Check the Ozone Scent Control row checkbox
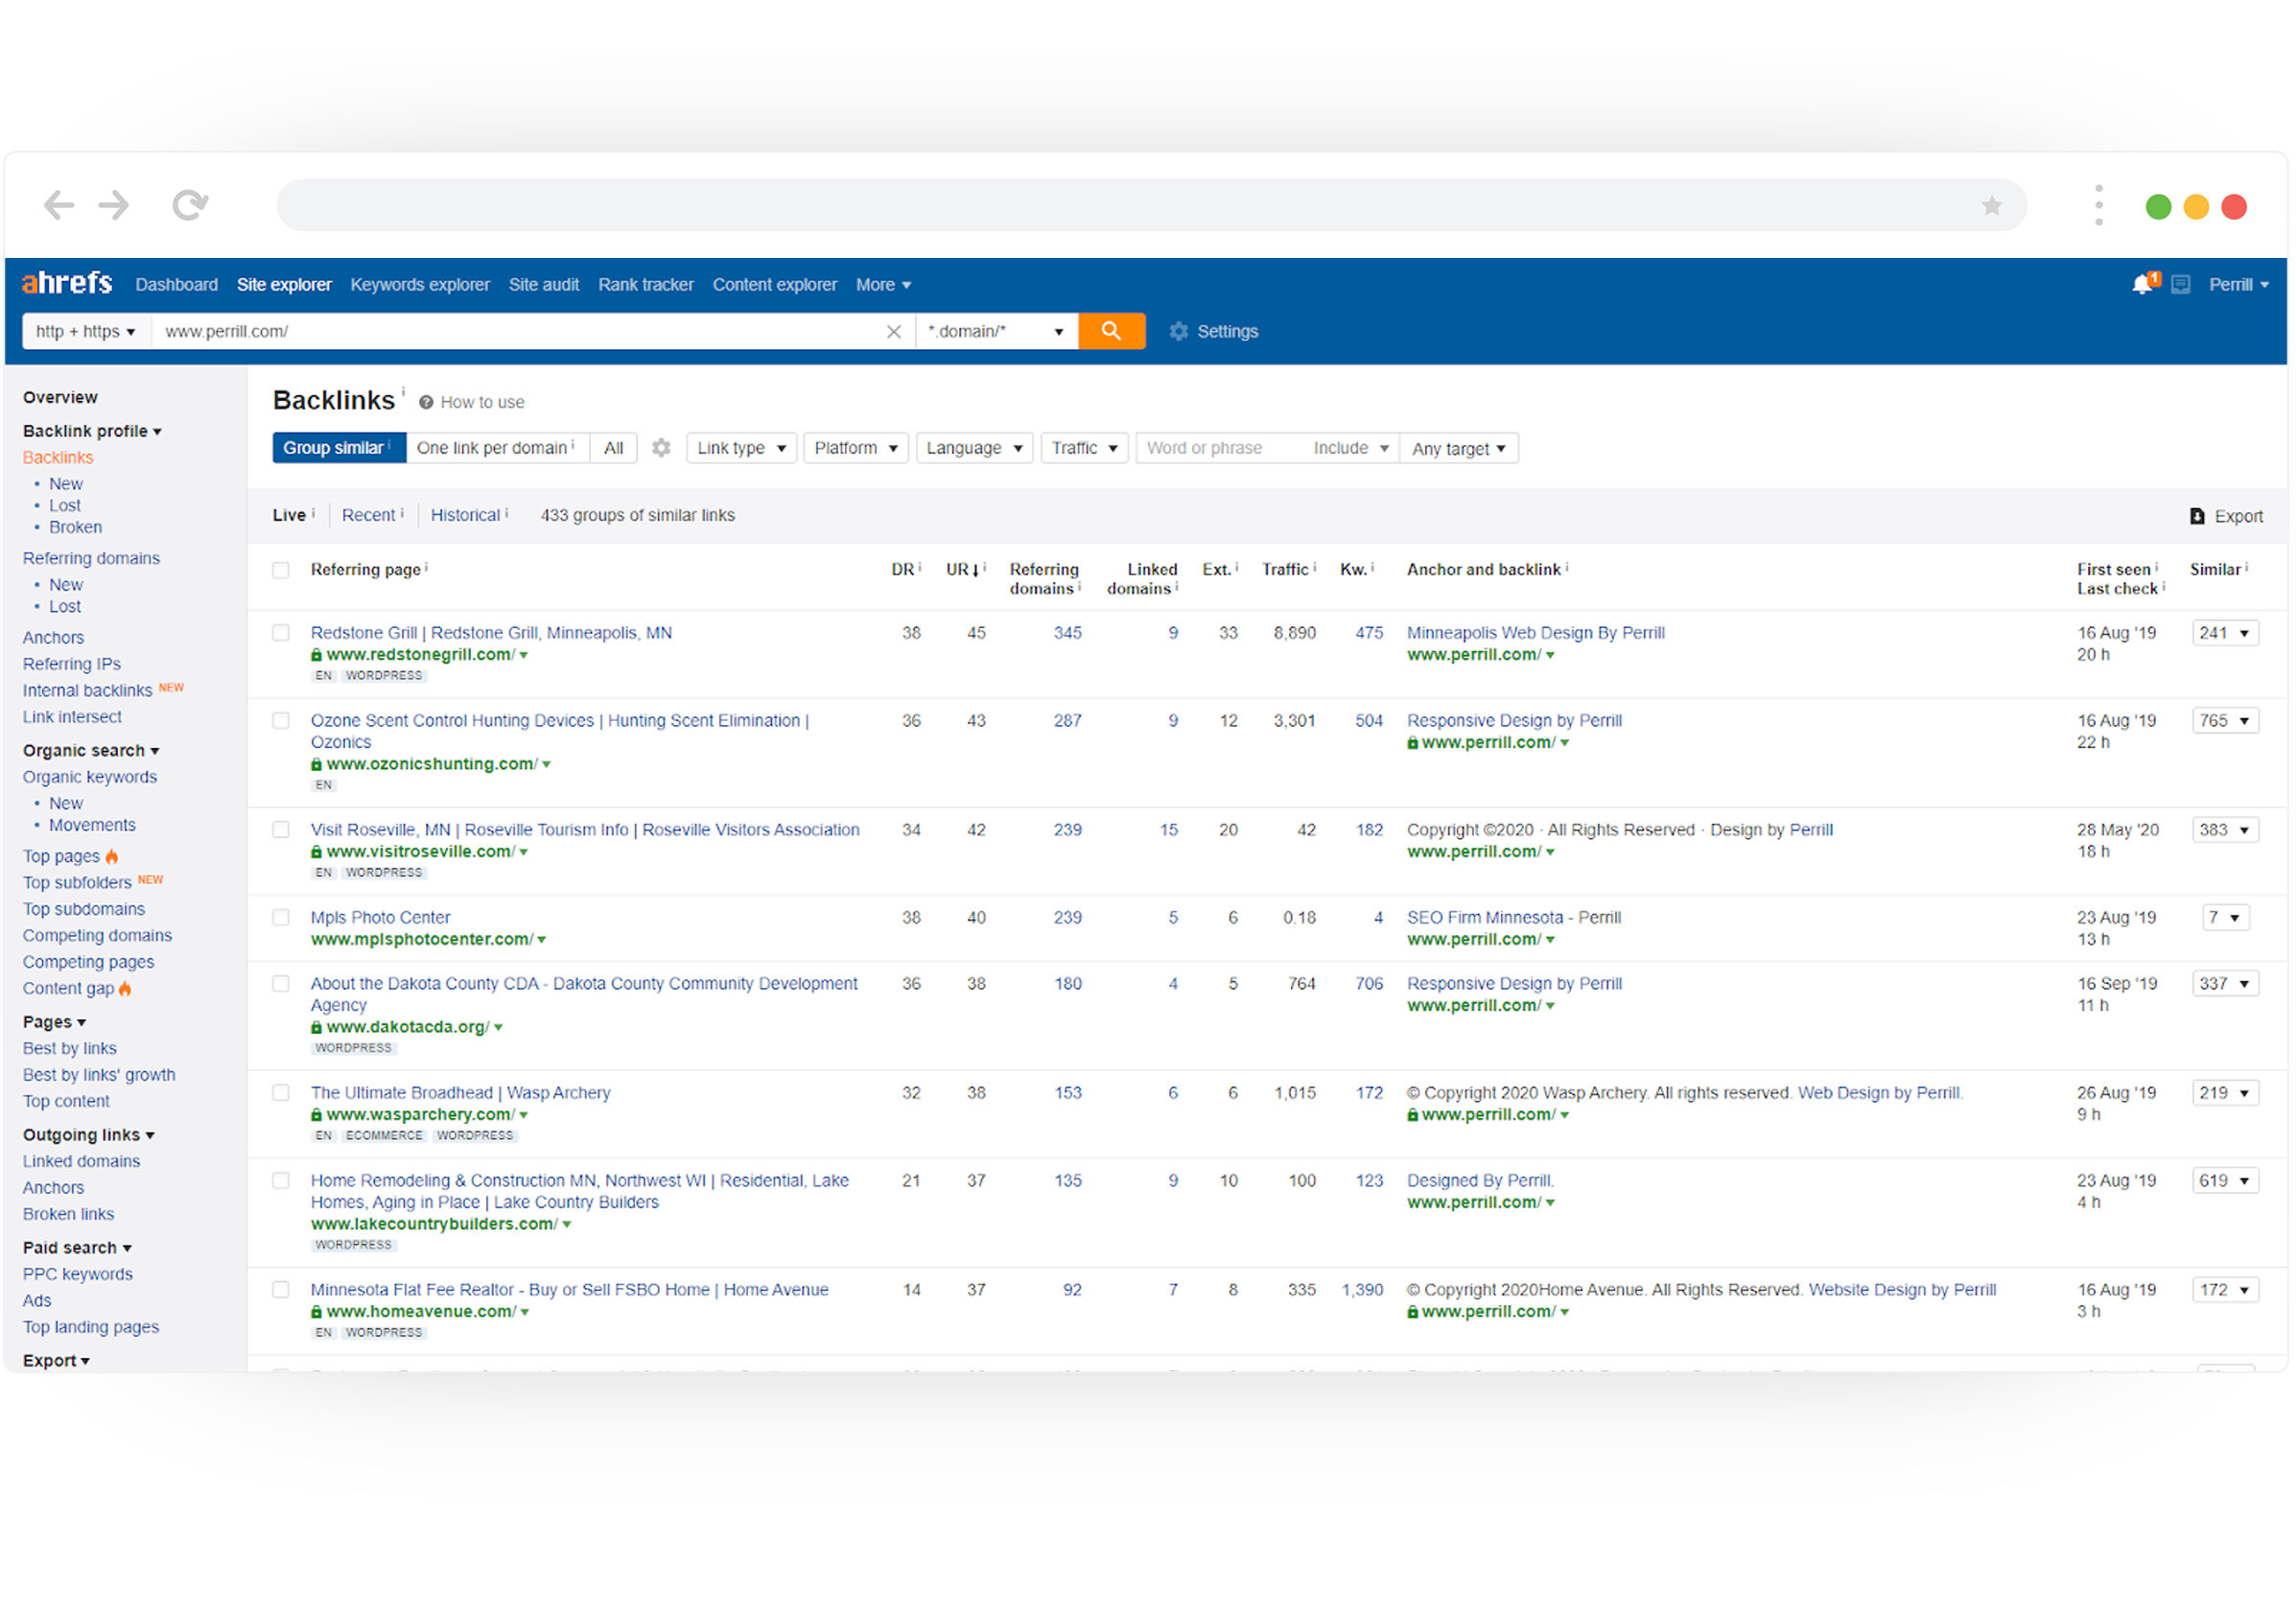Image resolution: width=2296 pixels, height=1613 pixels. tap(281, 721)
